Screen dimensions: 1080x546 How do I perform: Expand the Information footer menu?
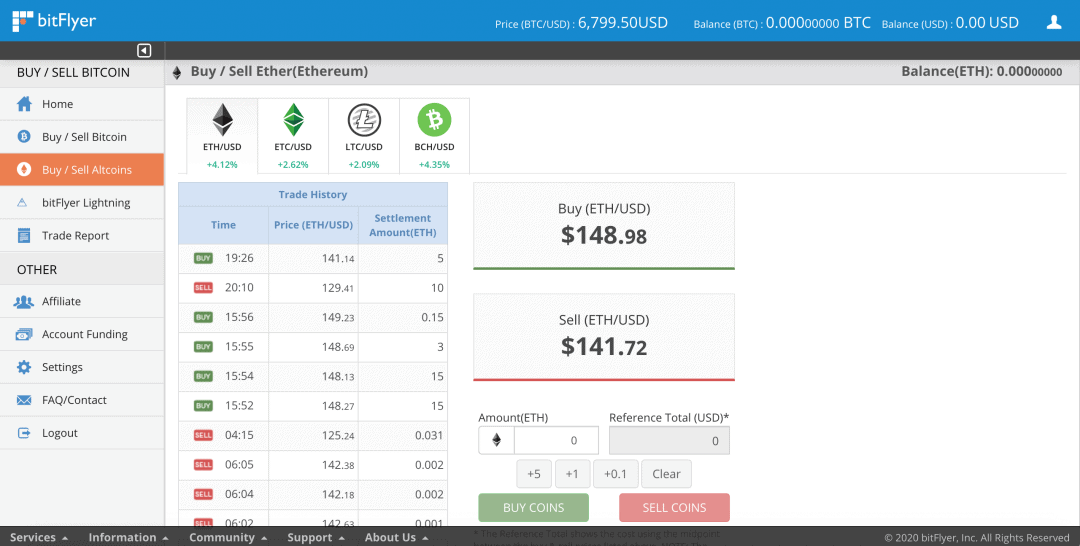[128, 537]
